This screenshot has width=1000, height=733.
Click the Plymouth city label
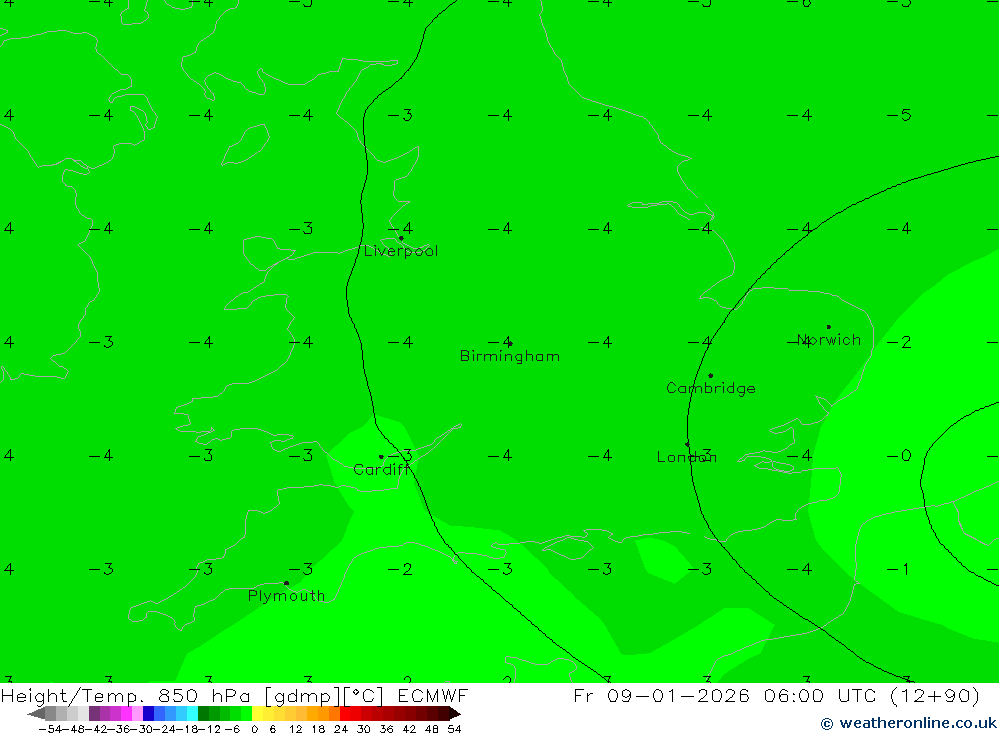(286, 595)
